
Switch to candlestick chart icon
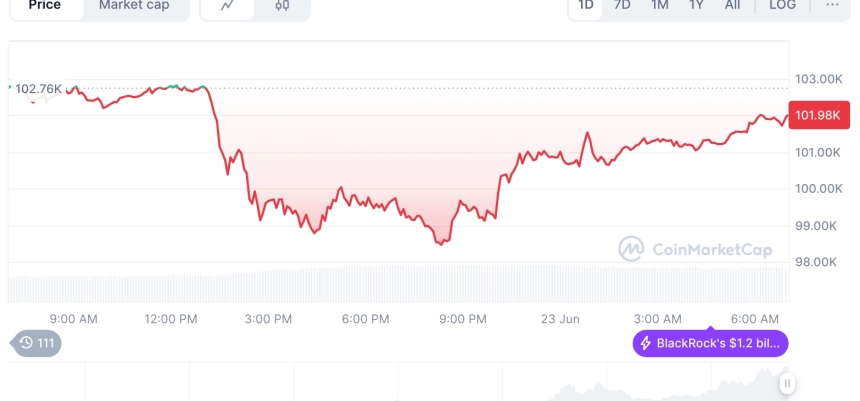pyautogui.click(x=282, y=5)
